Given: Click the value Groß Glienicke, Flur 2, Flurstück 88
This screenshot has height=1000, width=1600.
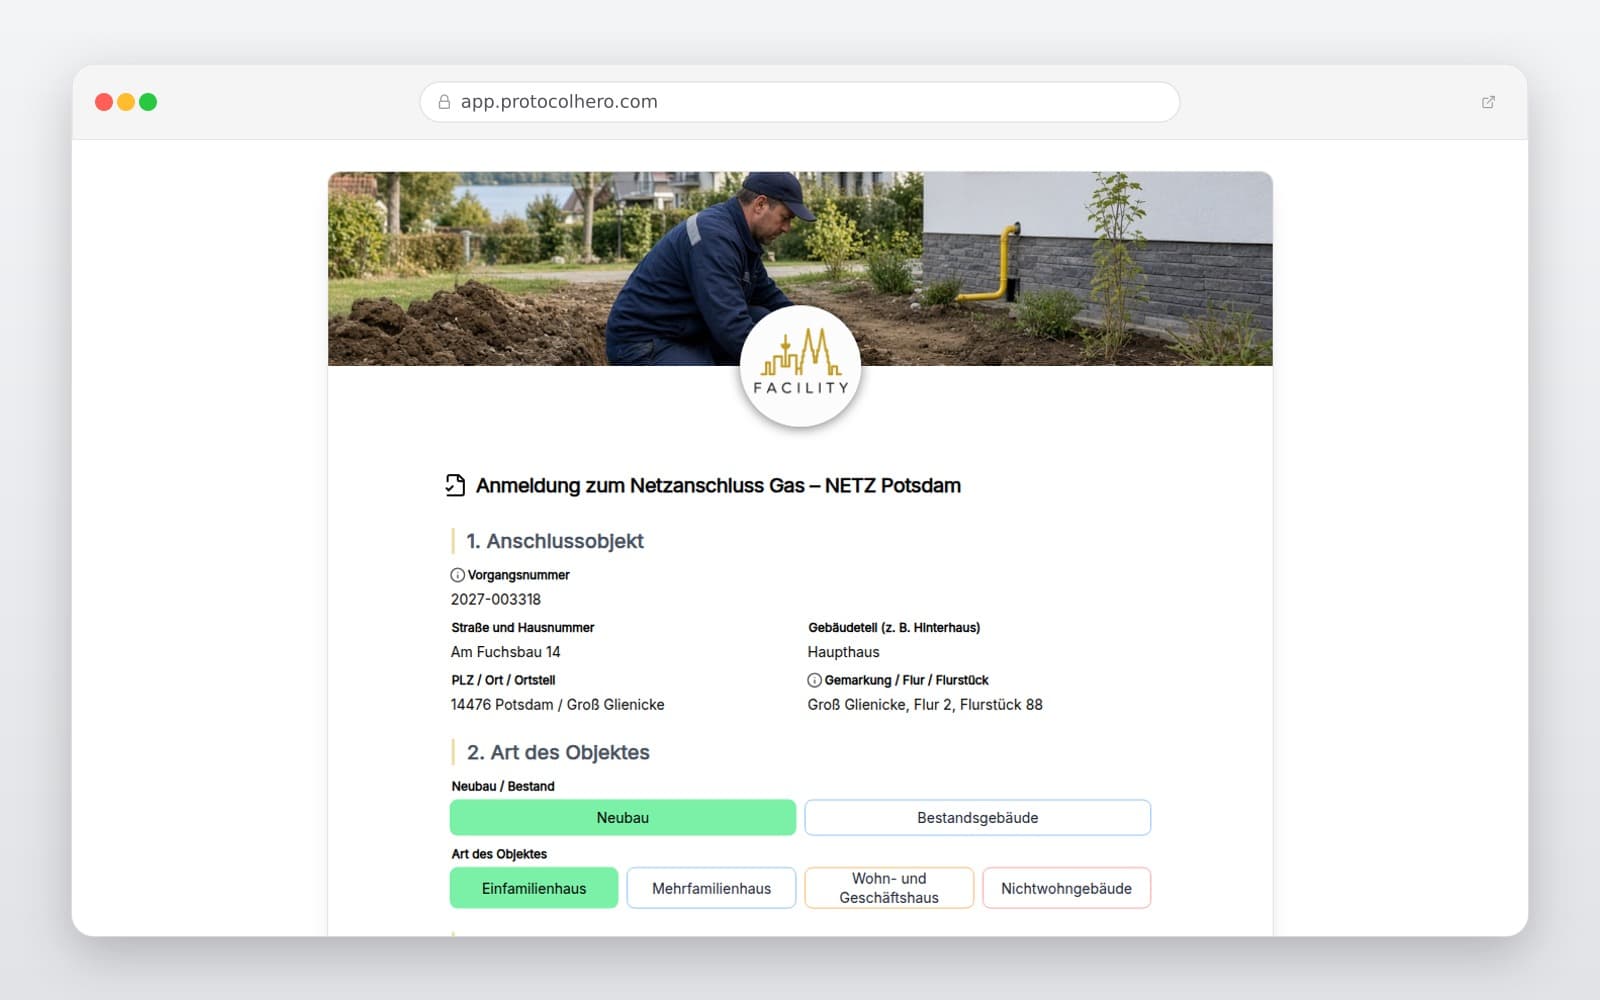Looking at the screenshot, I should [925, 704].
